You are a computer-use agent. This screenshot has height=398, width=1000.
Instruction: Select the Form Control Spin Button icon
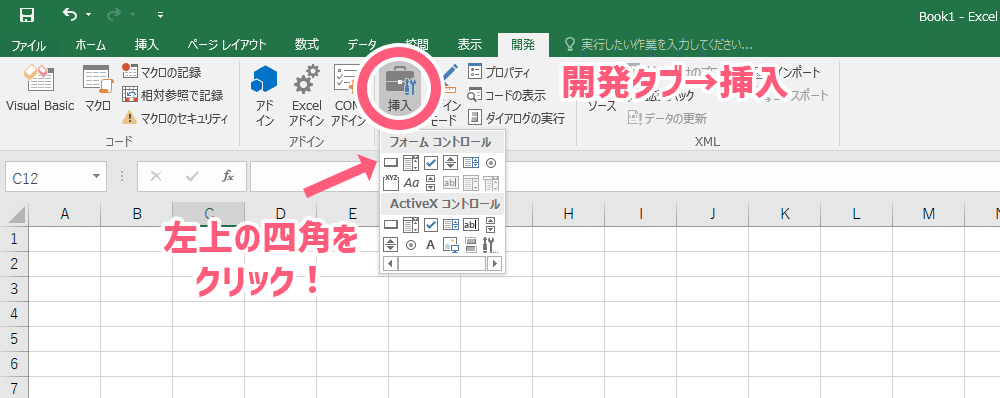(450, 163)
